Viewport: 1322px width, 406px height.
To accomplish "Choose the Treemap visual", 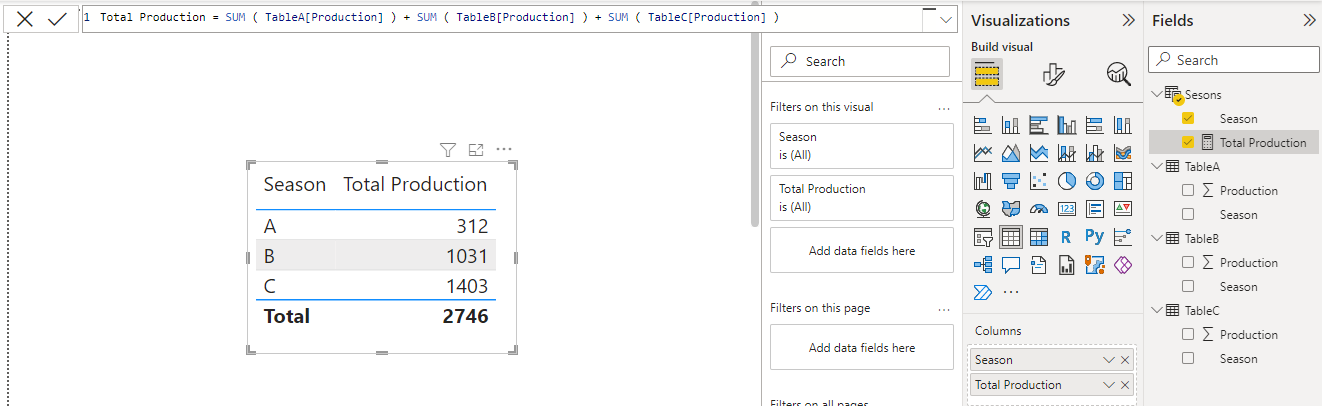I will (x=1122, y=181).
